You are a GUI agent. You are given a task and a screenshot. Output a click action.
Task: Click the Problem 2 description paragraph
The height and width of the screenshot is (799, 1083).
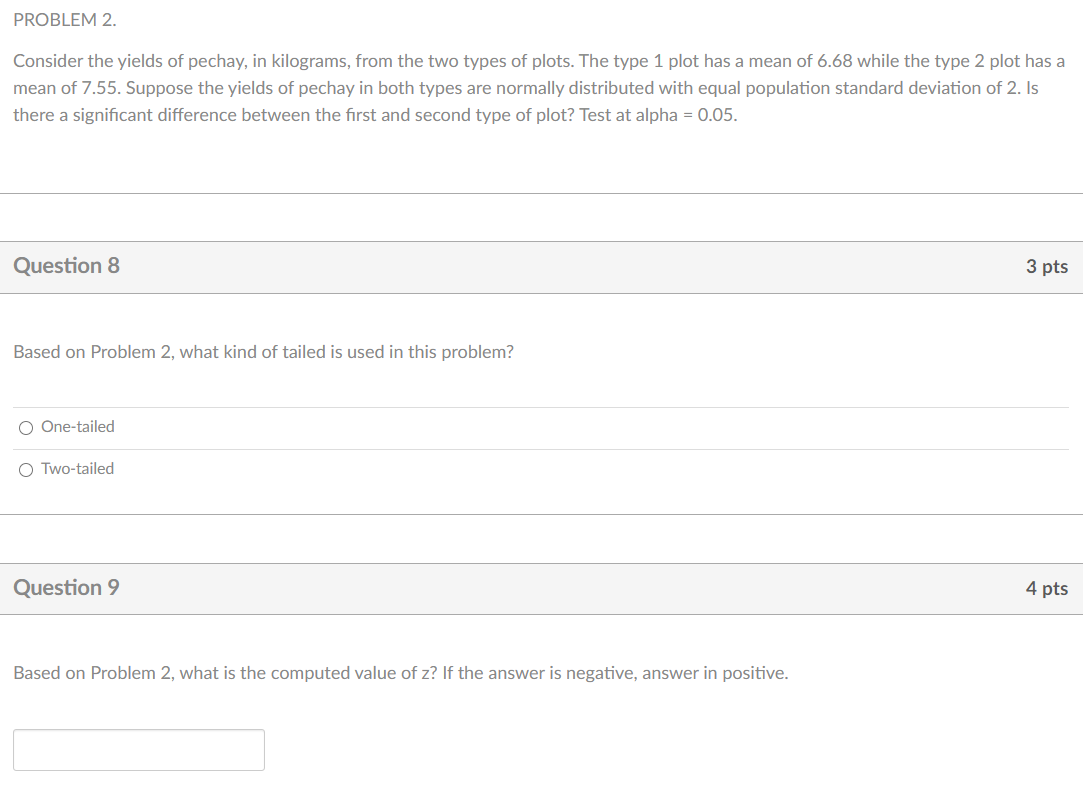coord(540,87)
